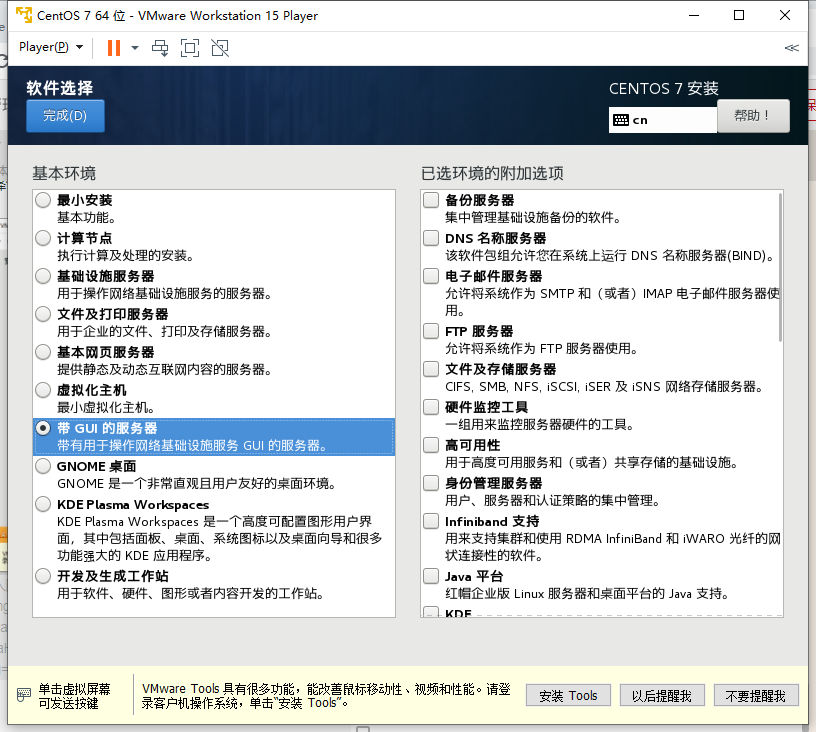Click the add-ons list vertical scrollbar
Viewport: 816px width, 732px height.
click(780, 267)
